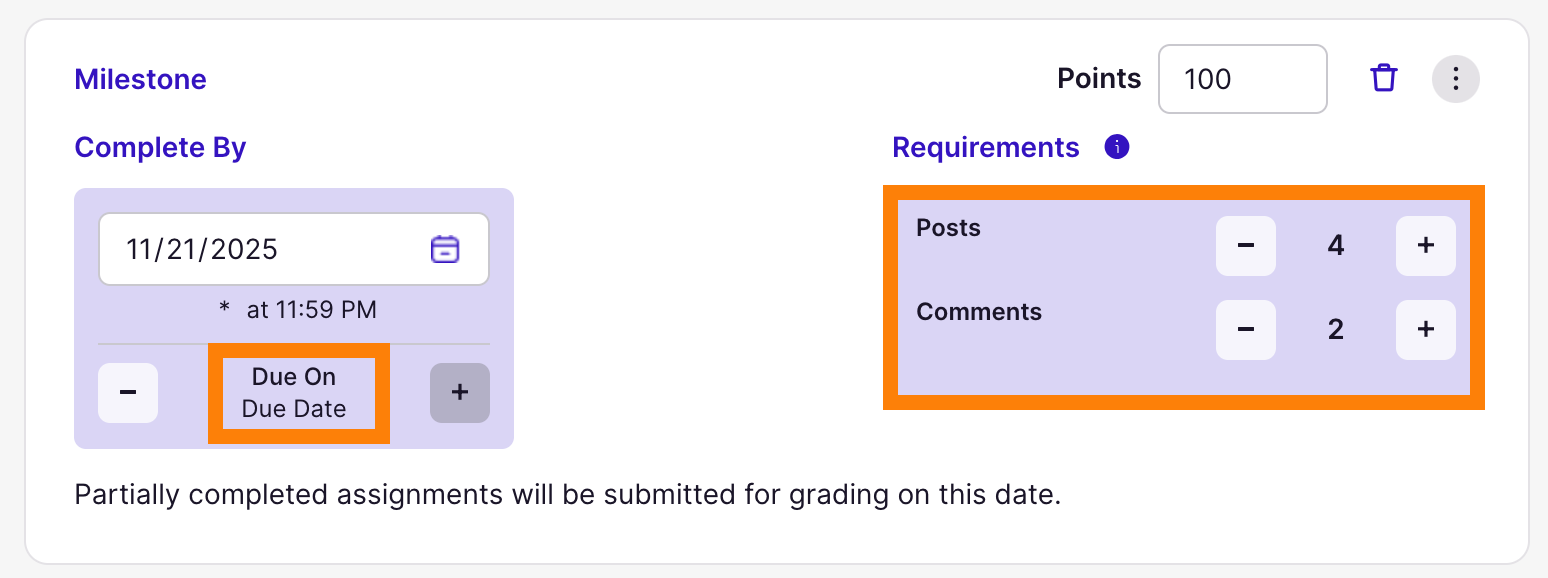The width and height of the screenshot is (1548, 578).
Task: Open the calendar date picker icon
Action: click(445, 249)
